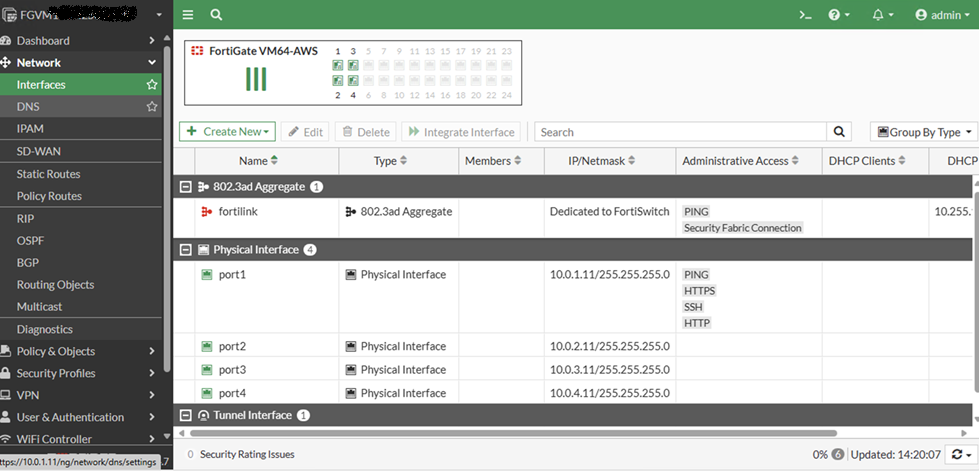Select the port2 interface icon
979x471 pixels.
pyautogui.click(x=207, y=346)
